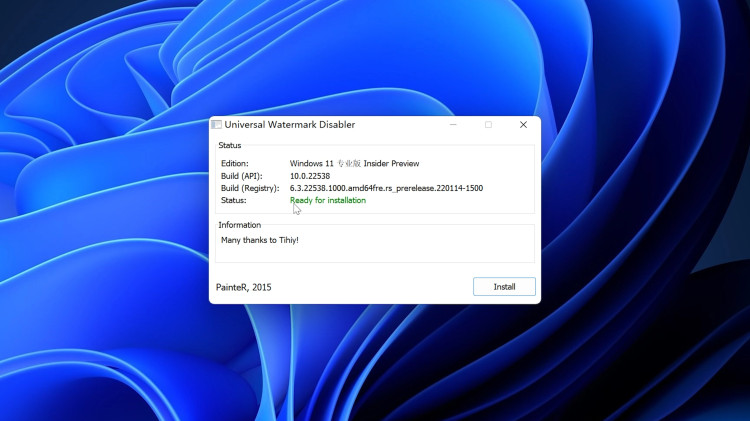
Task: Close the Universal Watermark Disabler window
Action: click(x=523, y=125)
